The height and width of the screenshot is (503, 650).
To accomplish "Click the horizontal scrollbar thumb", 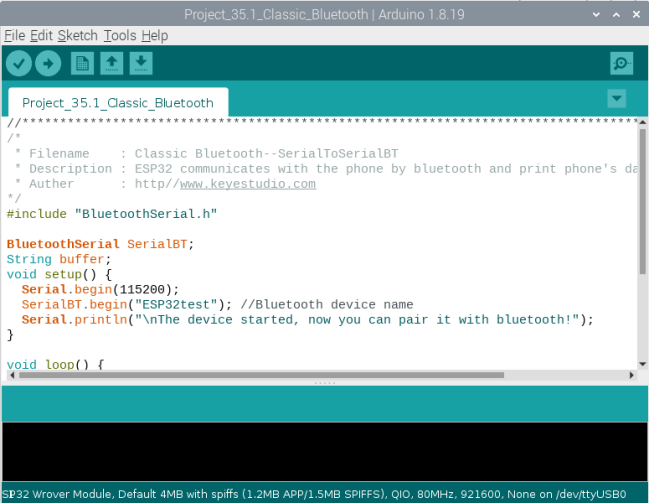I will [x=262, y=375].
